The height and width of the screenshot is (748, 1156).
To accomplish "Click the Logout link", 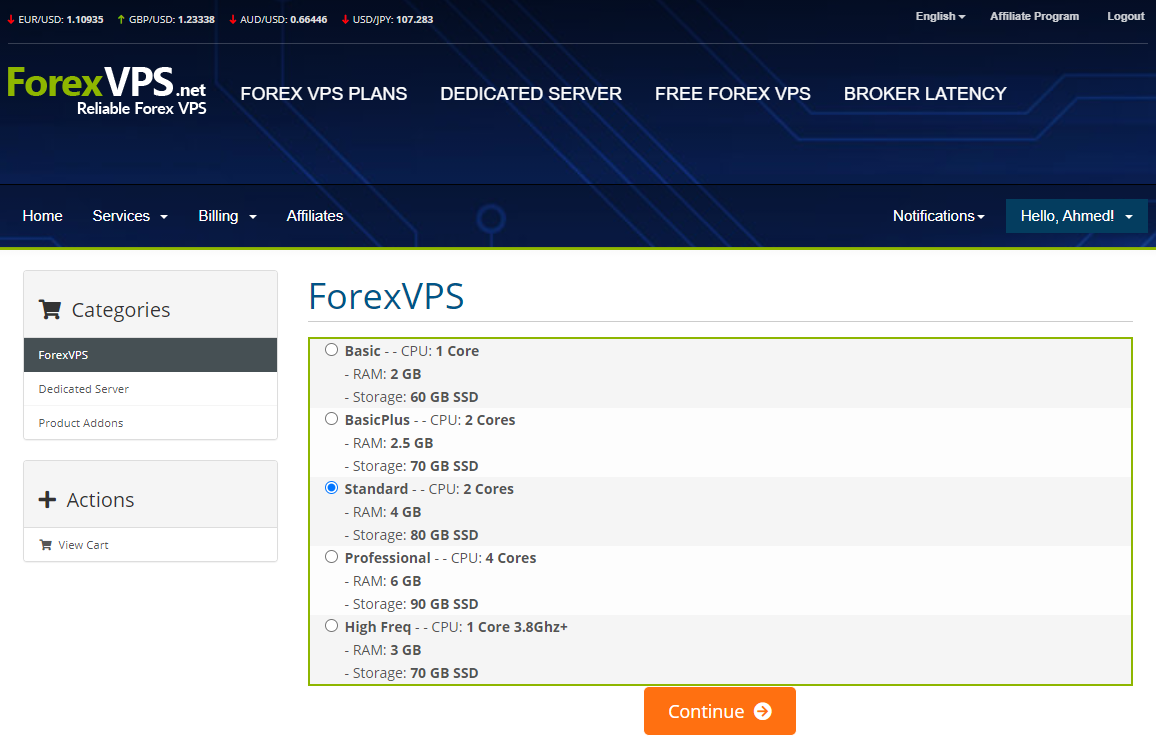I will point(1126,16).
